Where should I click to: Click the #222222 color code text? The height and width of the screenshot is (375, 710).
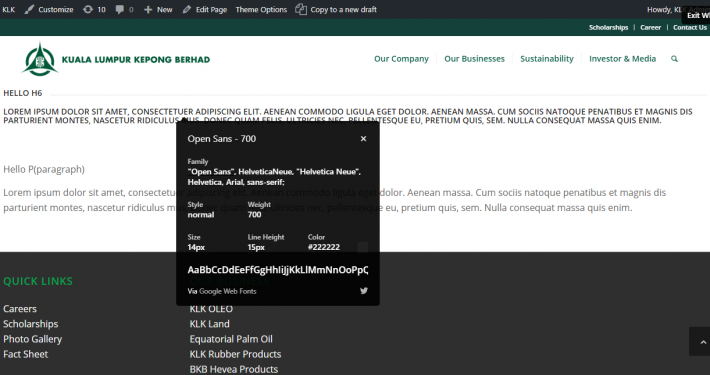(324, 247)
